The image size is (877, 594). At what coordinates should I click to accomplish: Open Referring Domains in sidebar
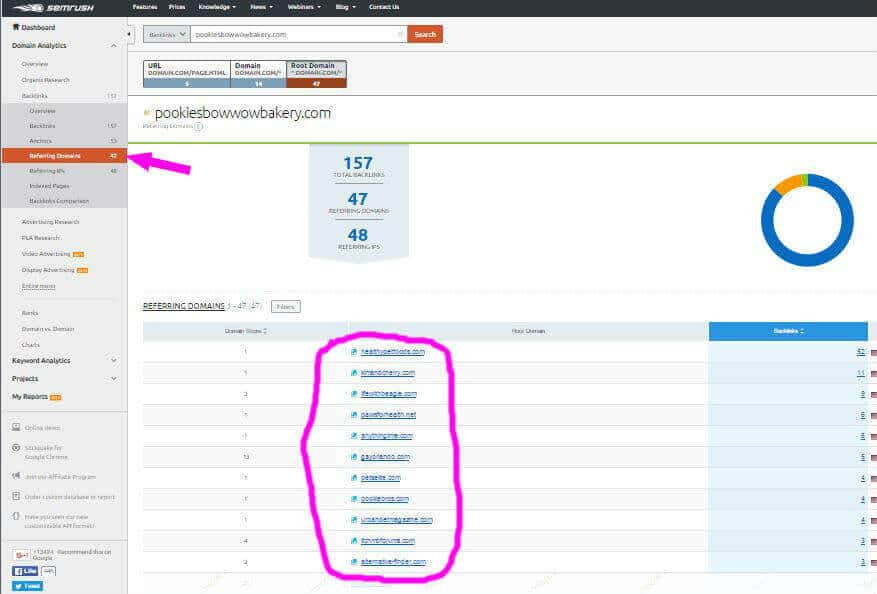click(65, 155)
